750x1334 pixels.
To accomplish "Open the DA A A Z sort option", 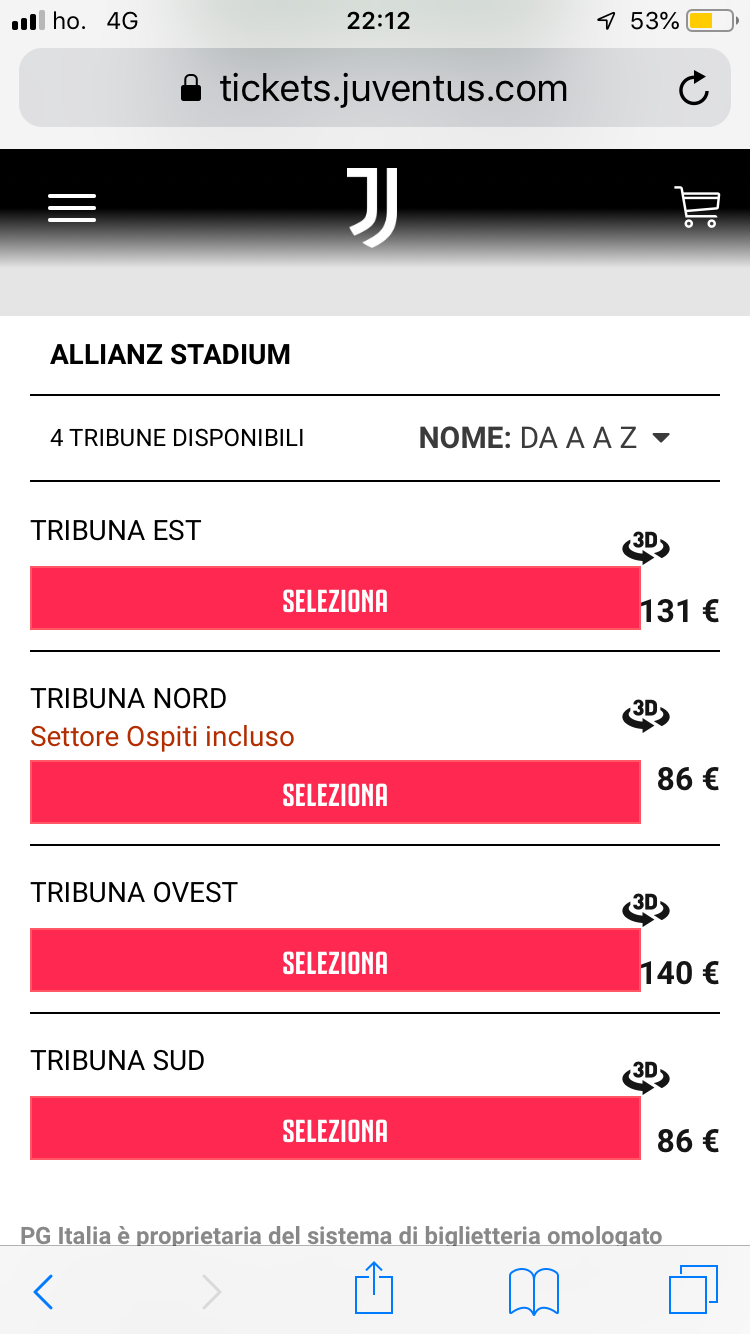I will pos(579,438).
